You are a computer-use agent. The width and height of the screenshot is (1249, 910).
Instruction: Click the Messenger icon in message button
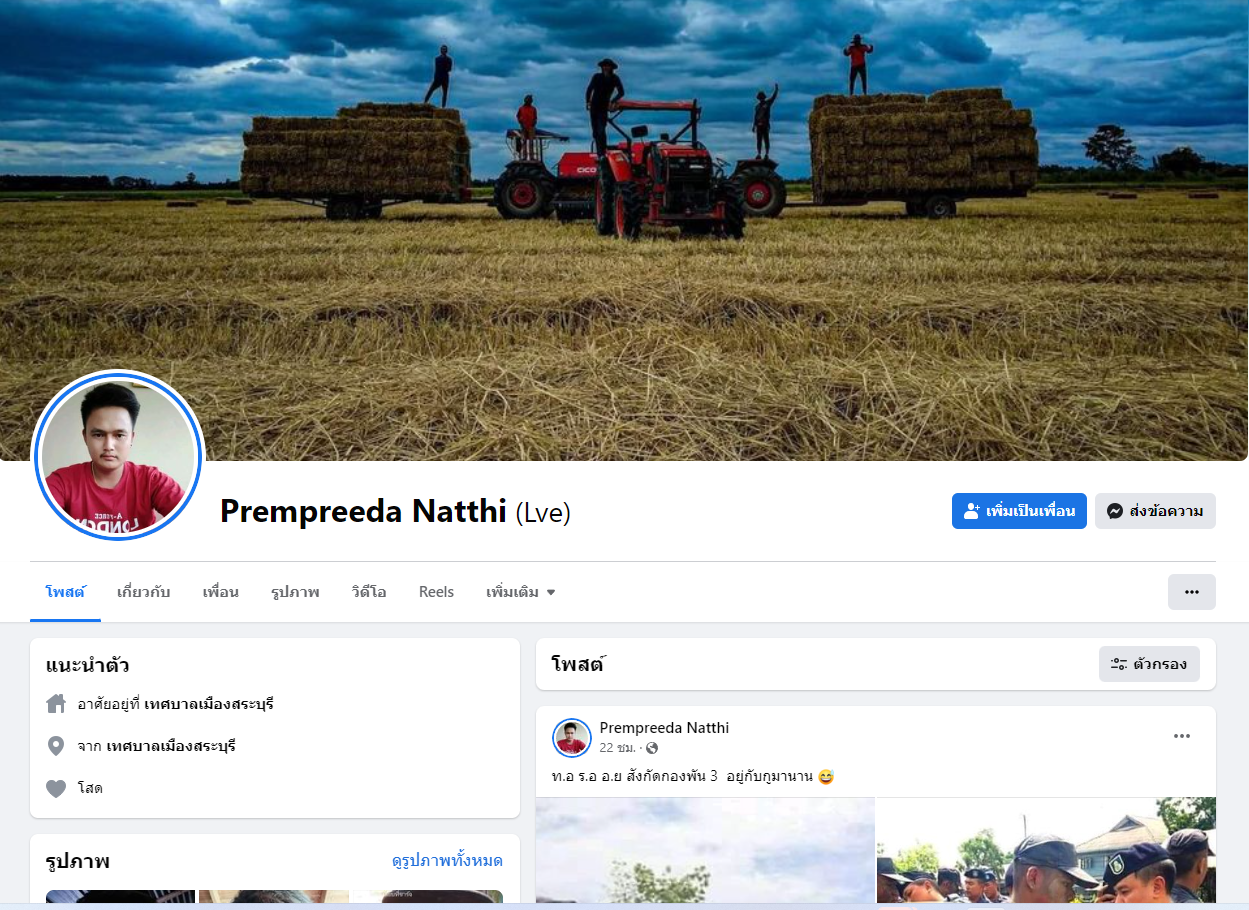[x=1115, y=511]
